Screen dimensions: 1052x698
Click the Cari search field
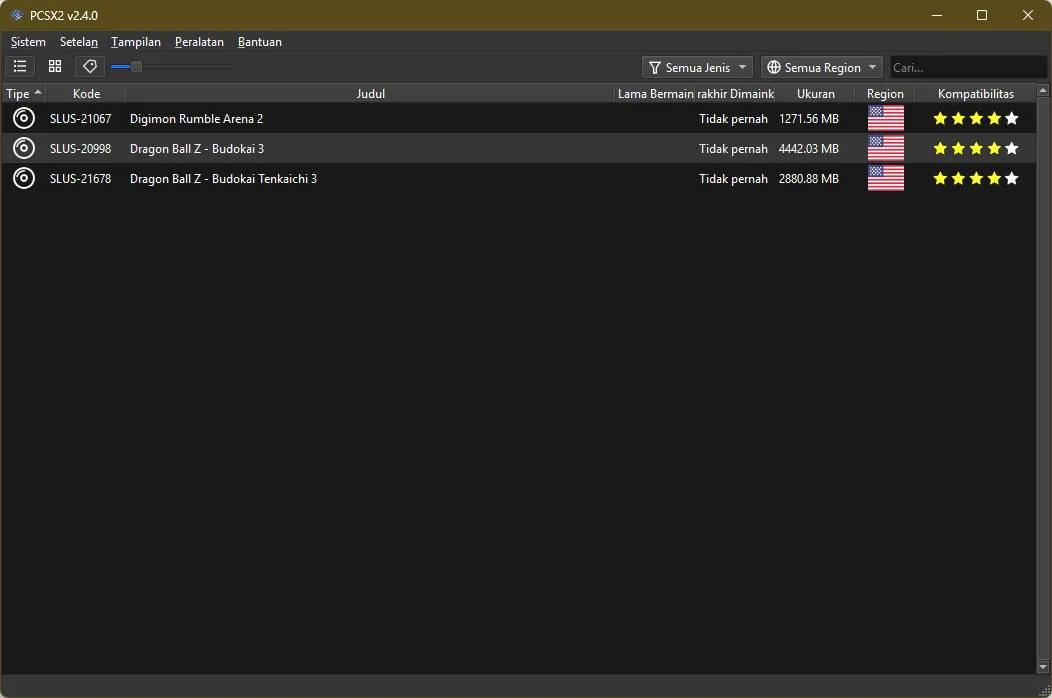[x=967, y=68]
